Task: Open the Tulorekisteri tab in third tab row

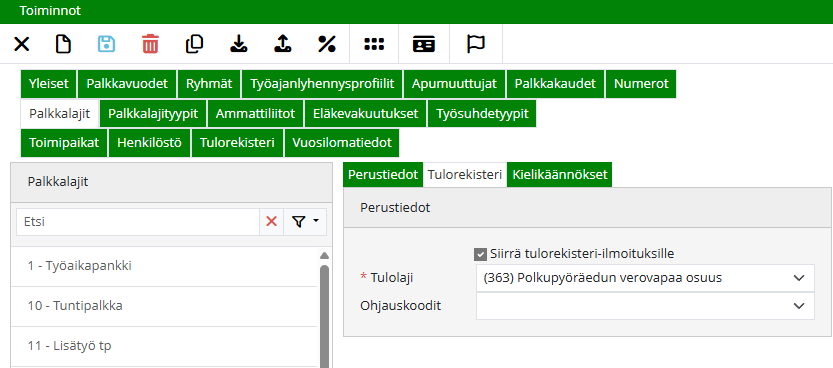Action: pos(237,143)
